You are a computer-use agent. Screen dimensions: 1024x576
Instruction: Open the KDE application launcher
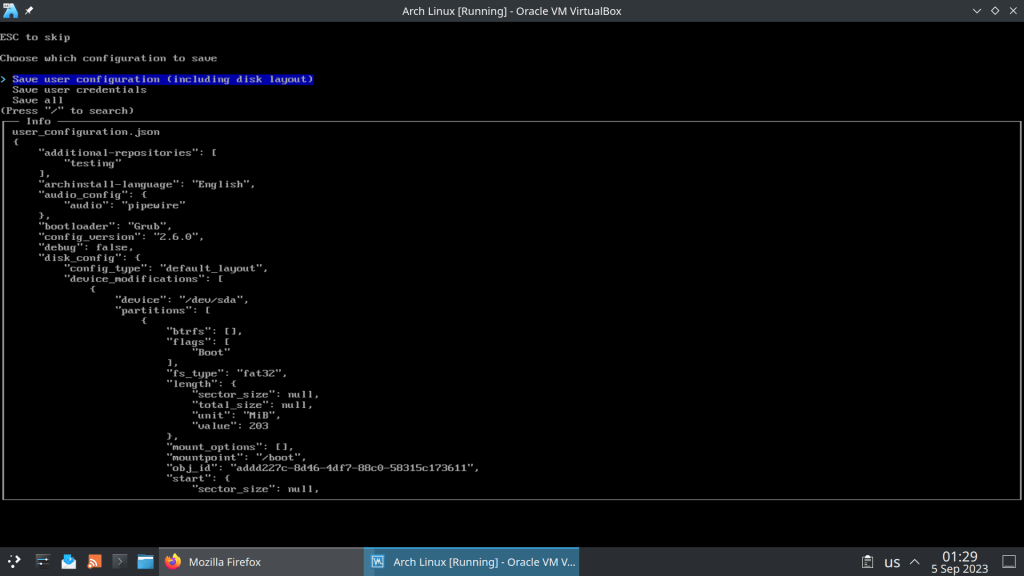pyautogui.click(x=15, y=561)
